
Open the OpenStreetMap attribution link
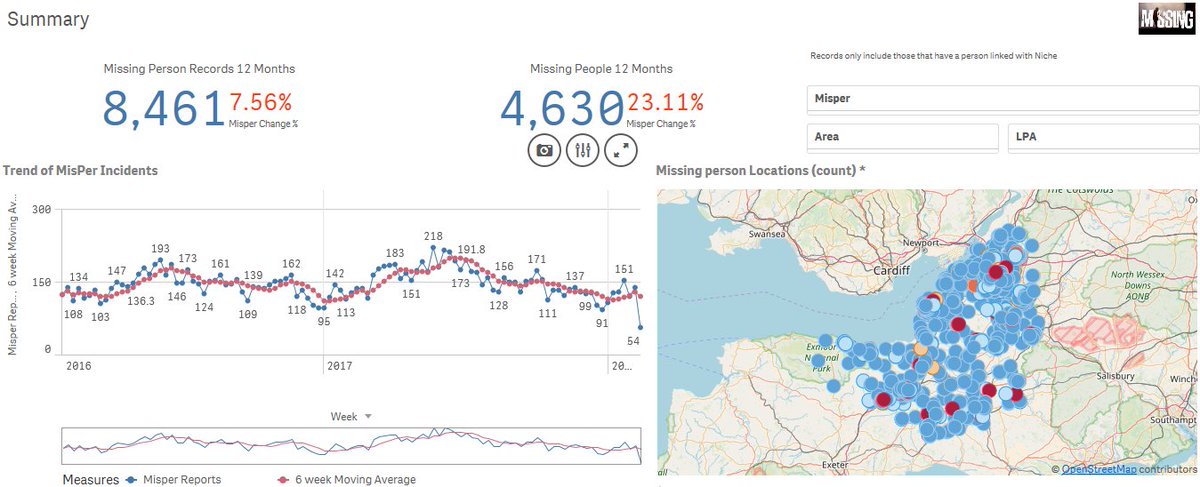pos(1099,469)
